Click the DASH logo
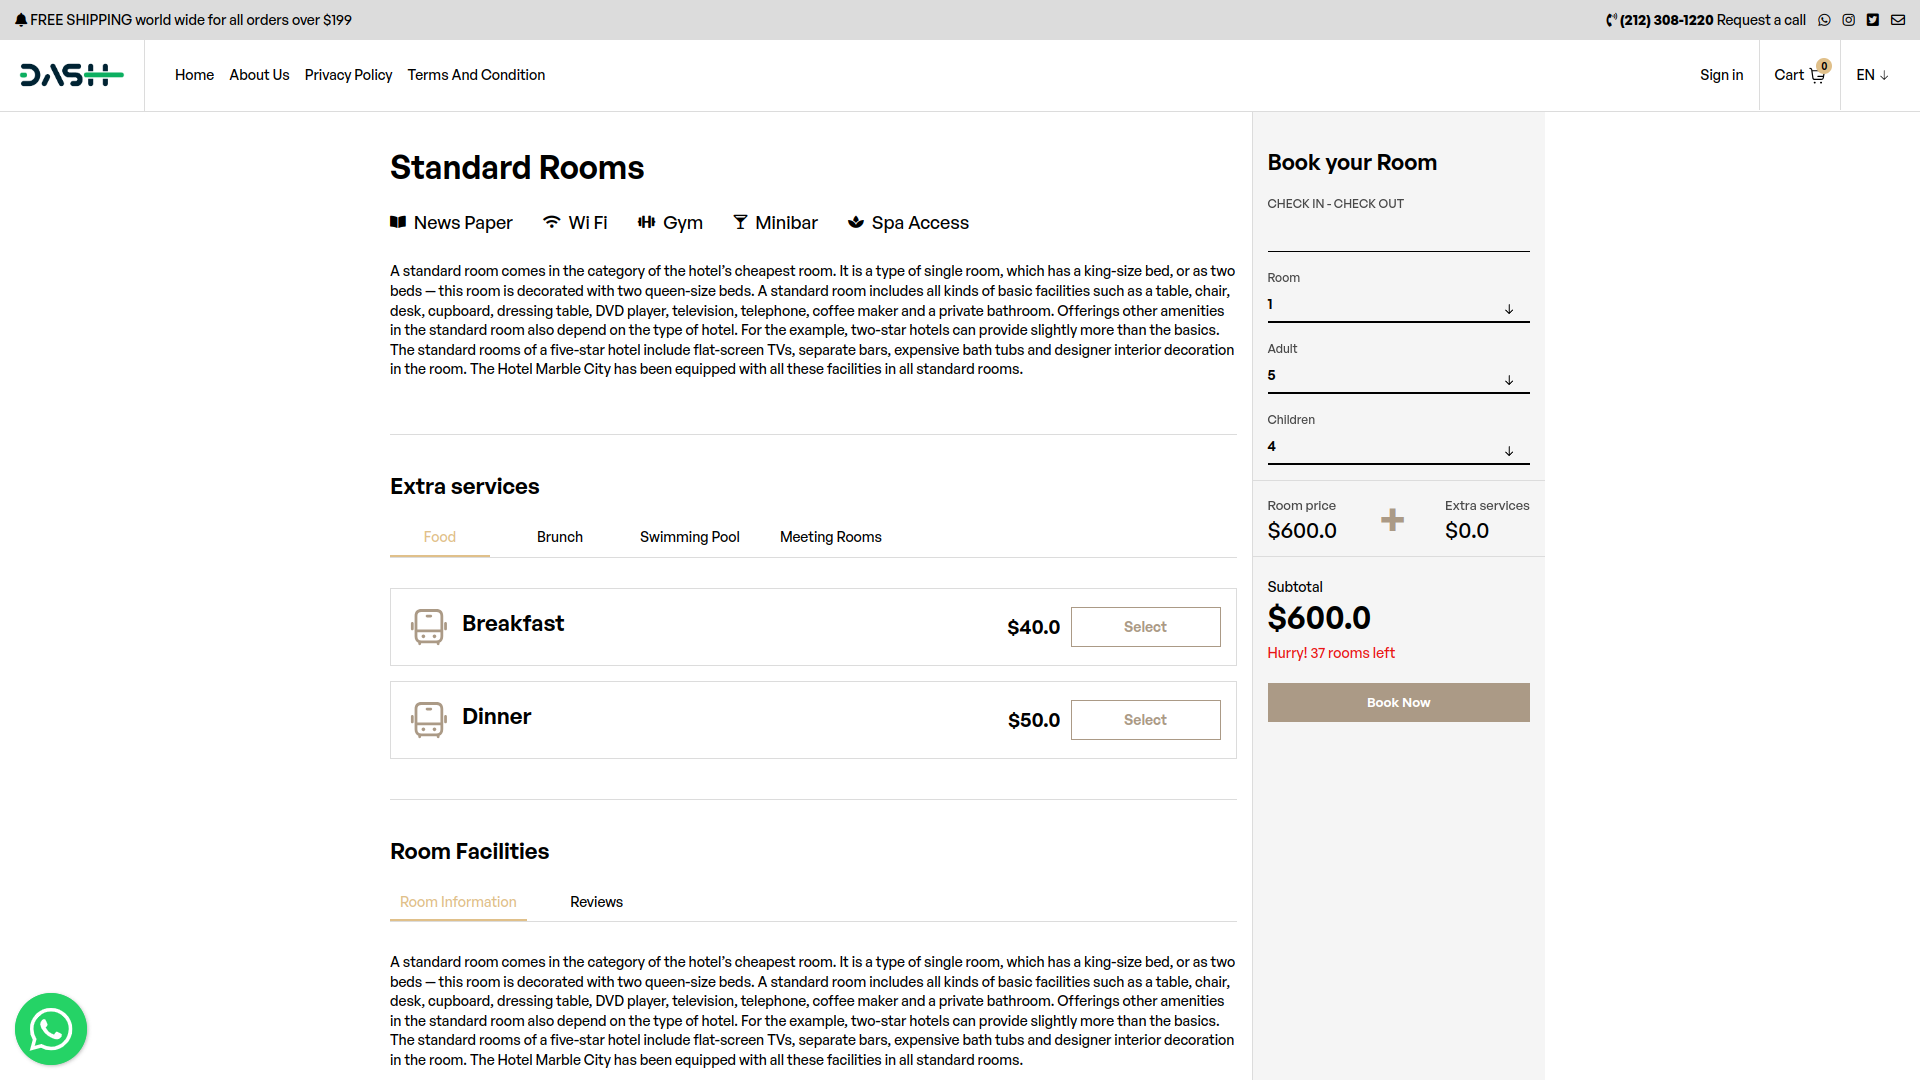The width and height of the screenshot is (1920, 1080). click(x=71, y=75)
